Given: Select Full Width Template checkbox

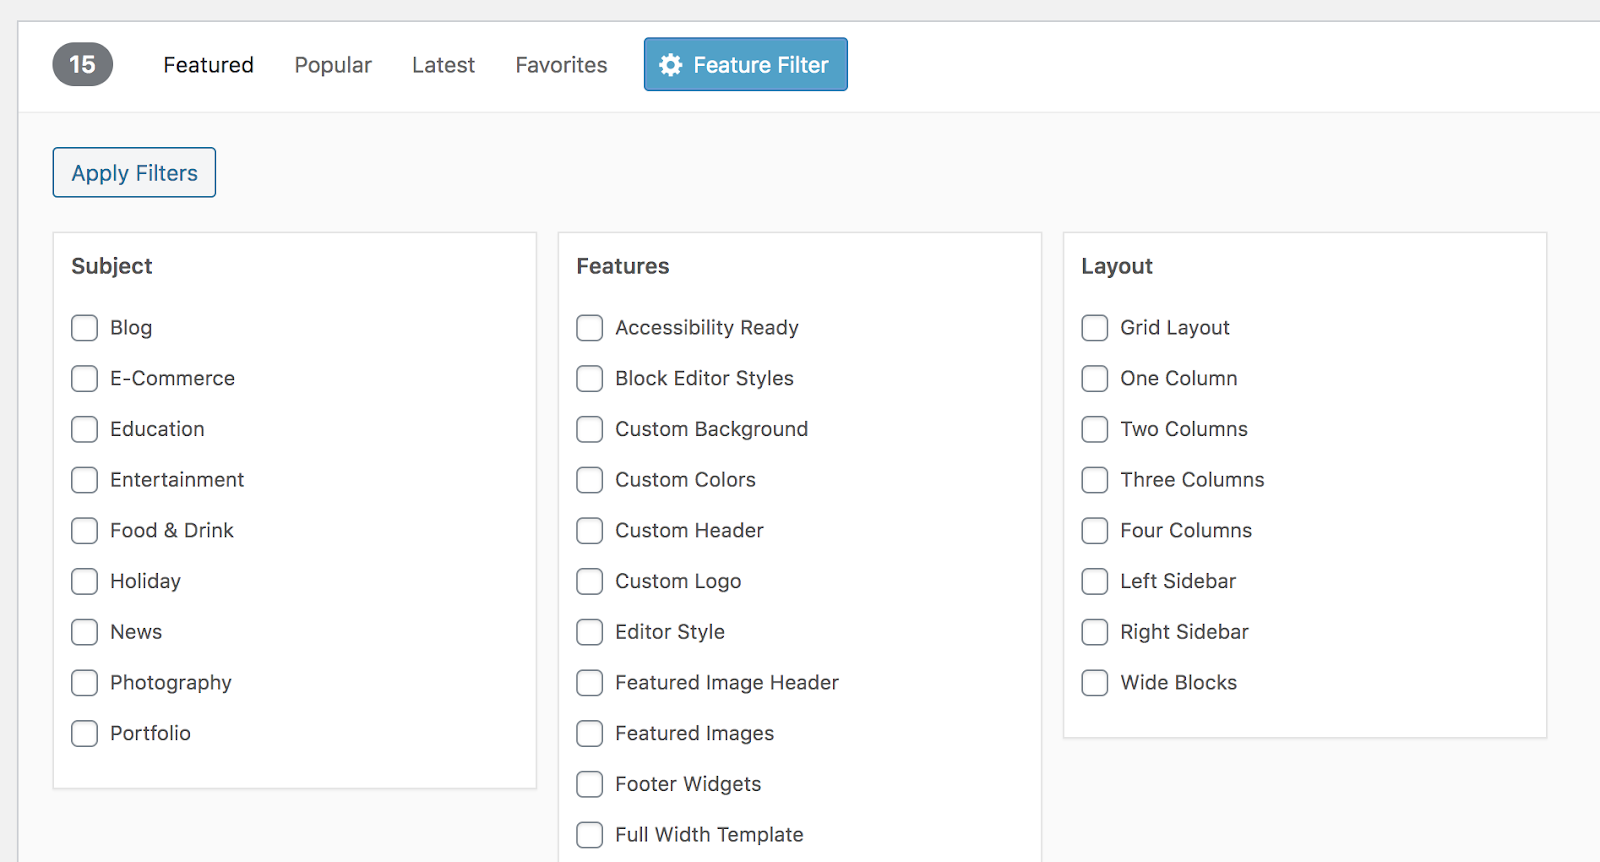Looking at the screenshot, I should (x=590, y=835).
